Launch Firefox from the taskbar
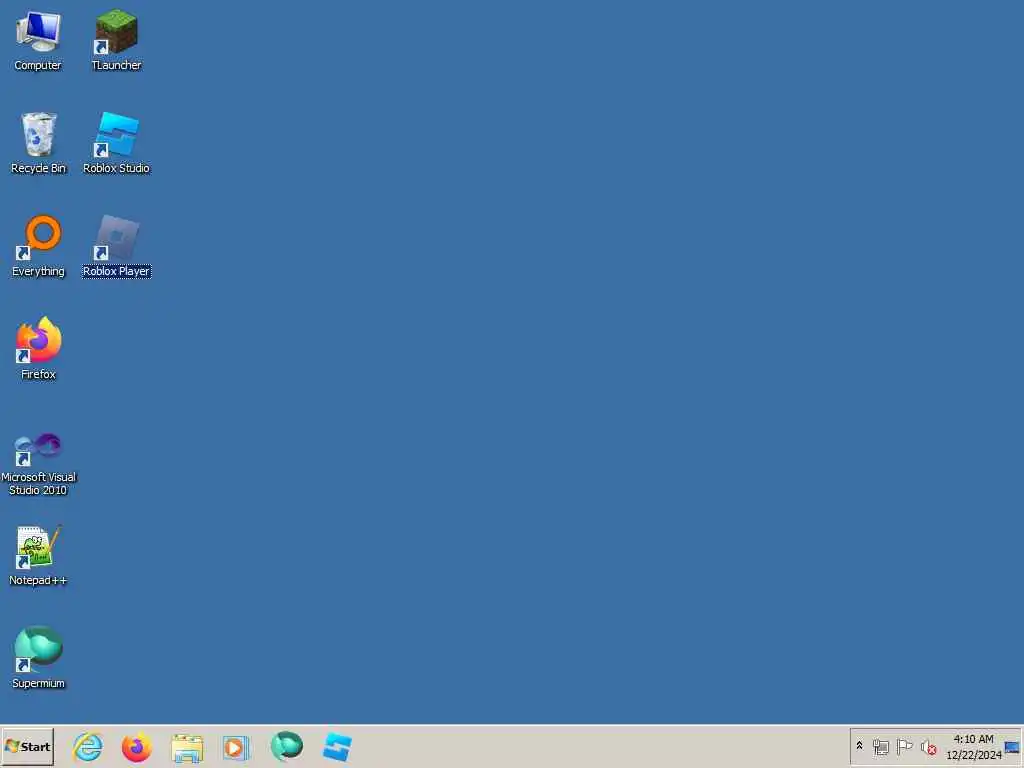This screenshot has height=768, width=1024. [x=136, y=747]
